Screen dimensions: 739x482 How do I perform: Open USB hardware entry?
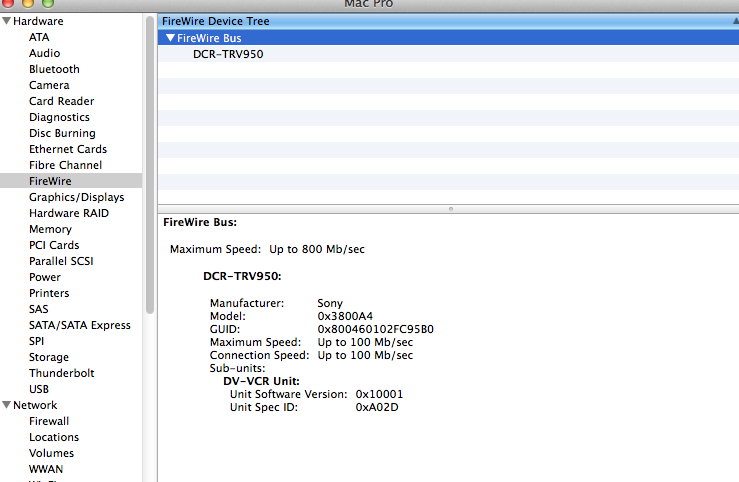point(39,390)
